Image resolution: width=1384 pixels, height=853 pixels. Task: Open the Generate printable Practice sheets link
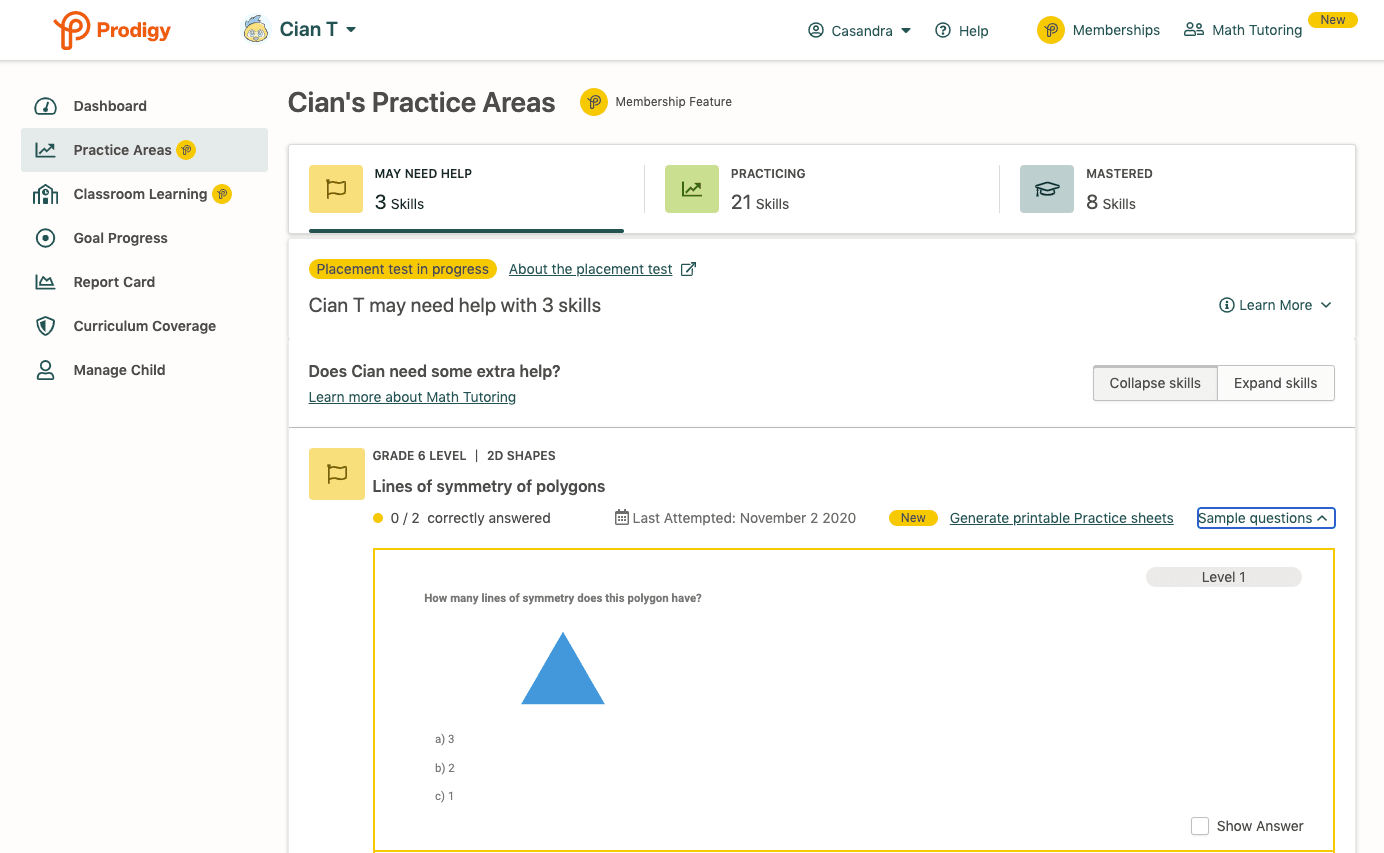[1061, 517]
